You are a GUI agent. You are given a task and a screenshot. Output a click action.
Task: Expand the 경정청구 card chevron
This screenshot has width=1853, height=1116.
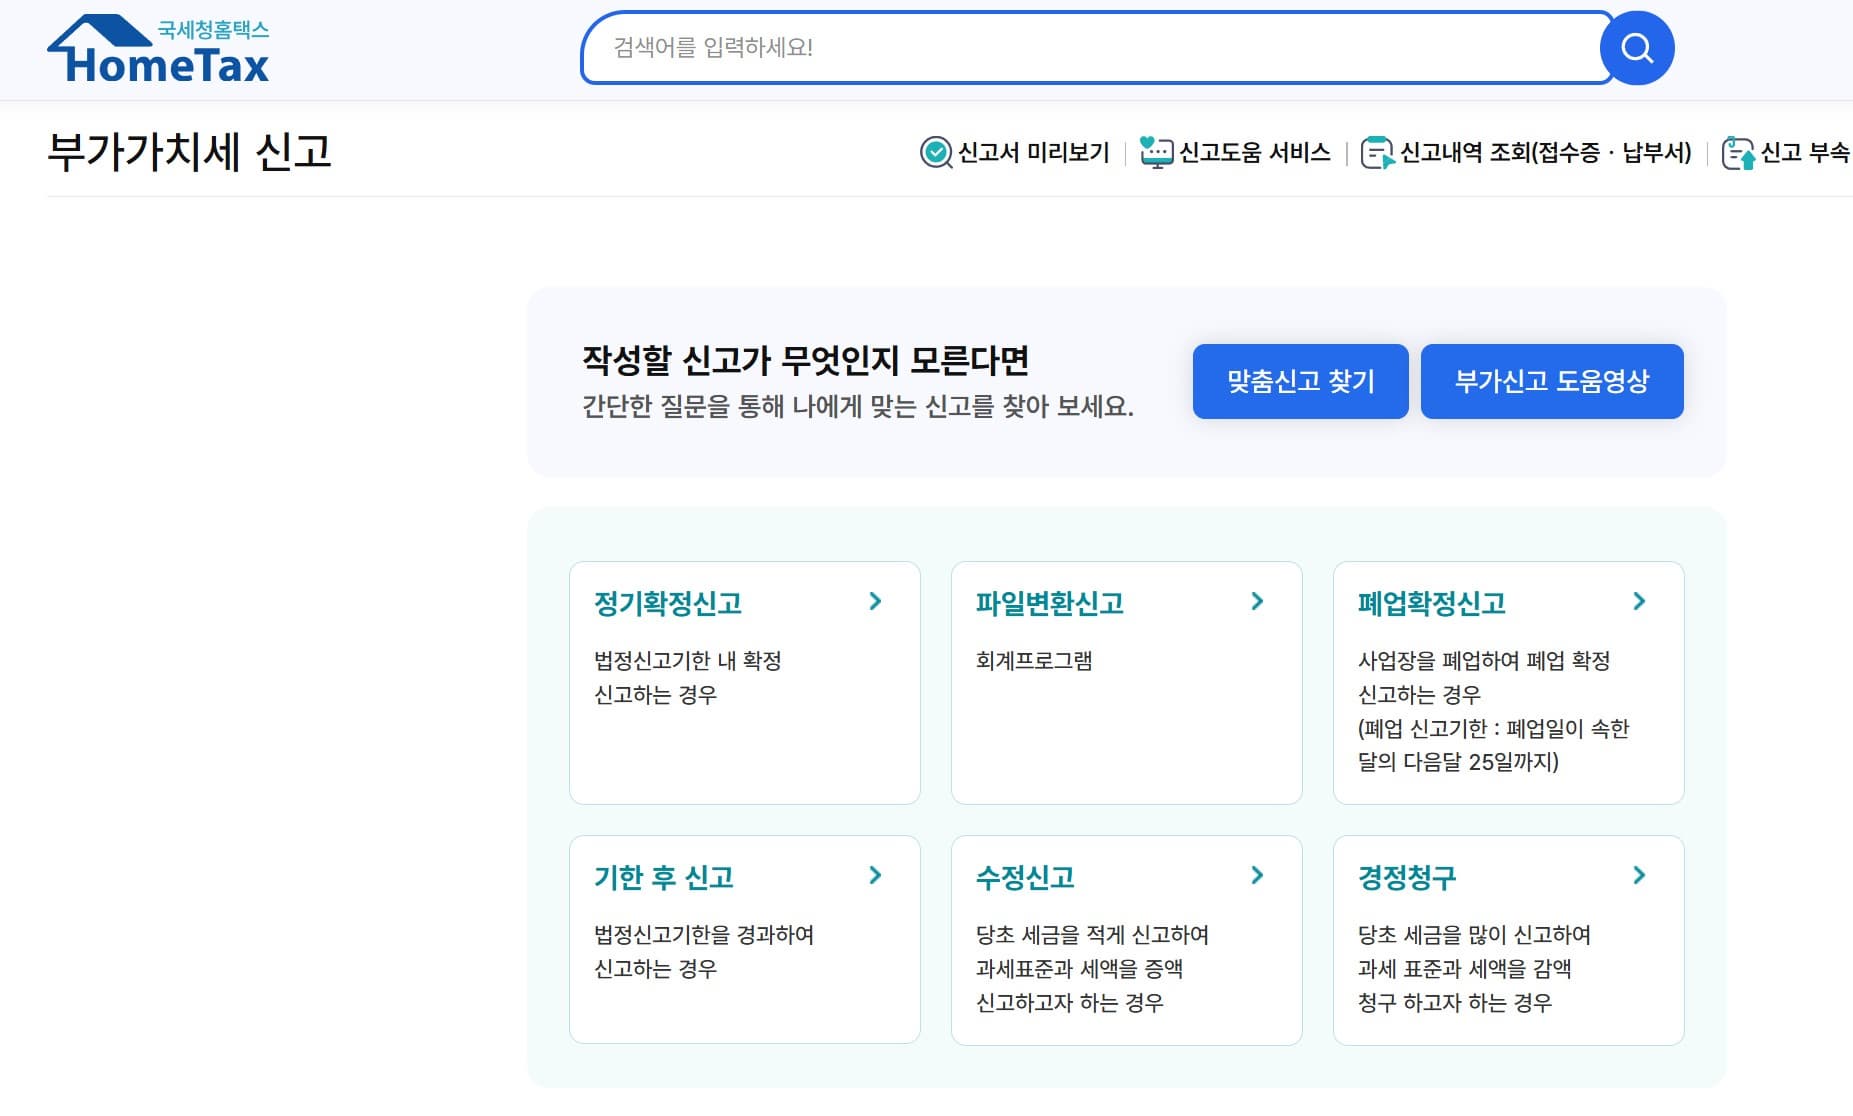pos(1639,875)
